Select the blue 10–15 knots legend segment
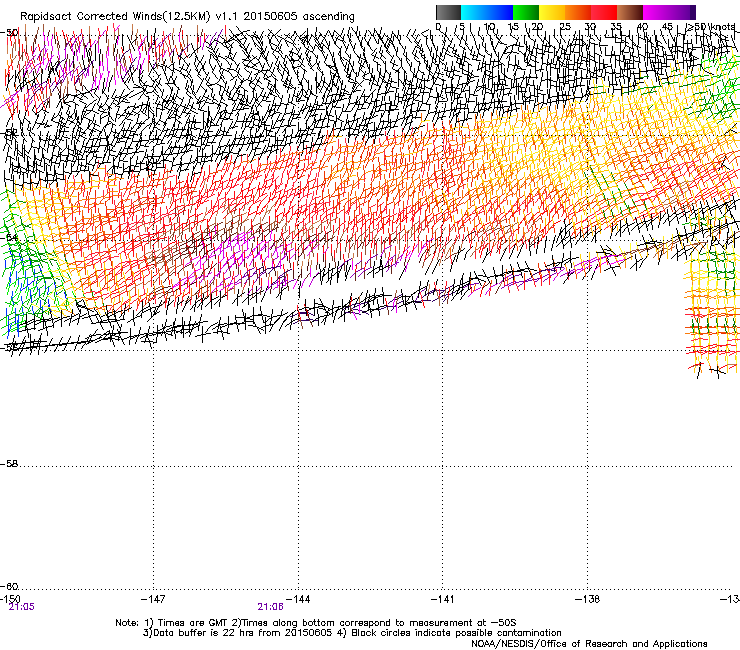 pos(500,12)
